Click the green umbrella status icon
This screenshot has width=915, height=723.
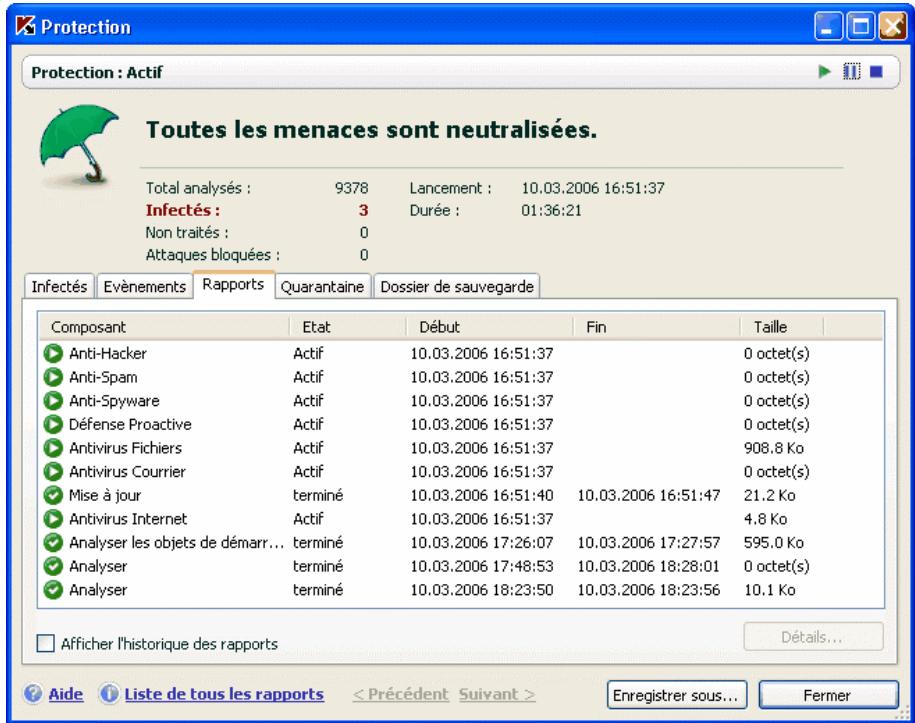pyautogui.click(x=78, y=145)
